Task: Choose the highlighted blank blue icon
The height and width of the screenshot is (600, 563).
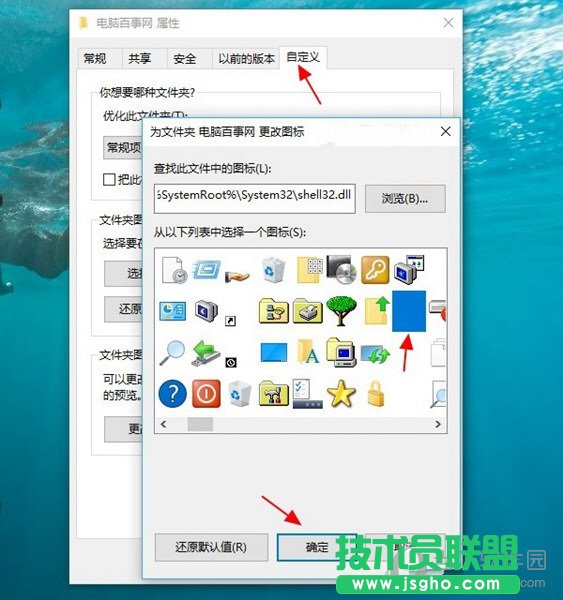Action: [x=409, y=311]
